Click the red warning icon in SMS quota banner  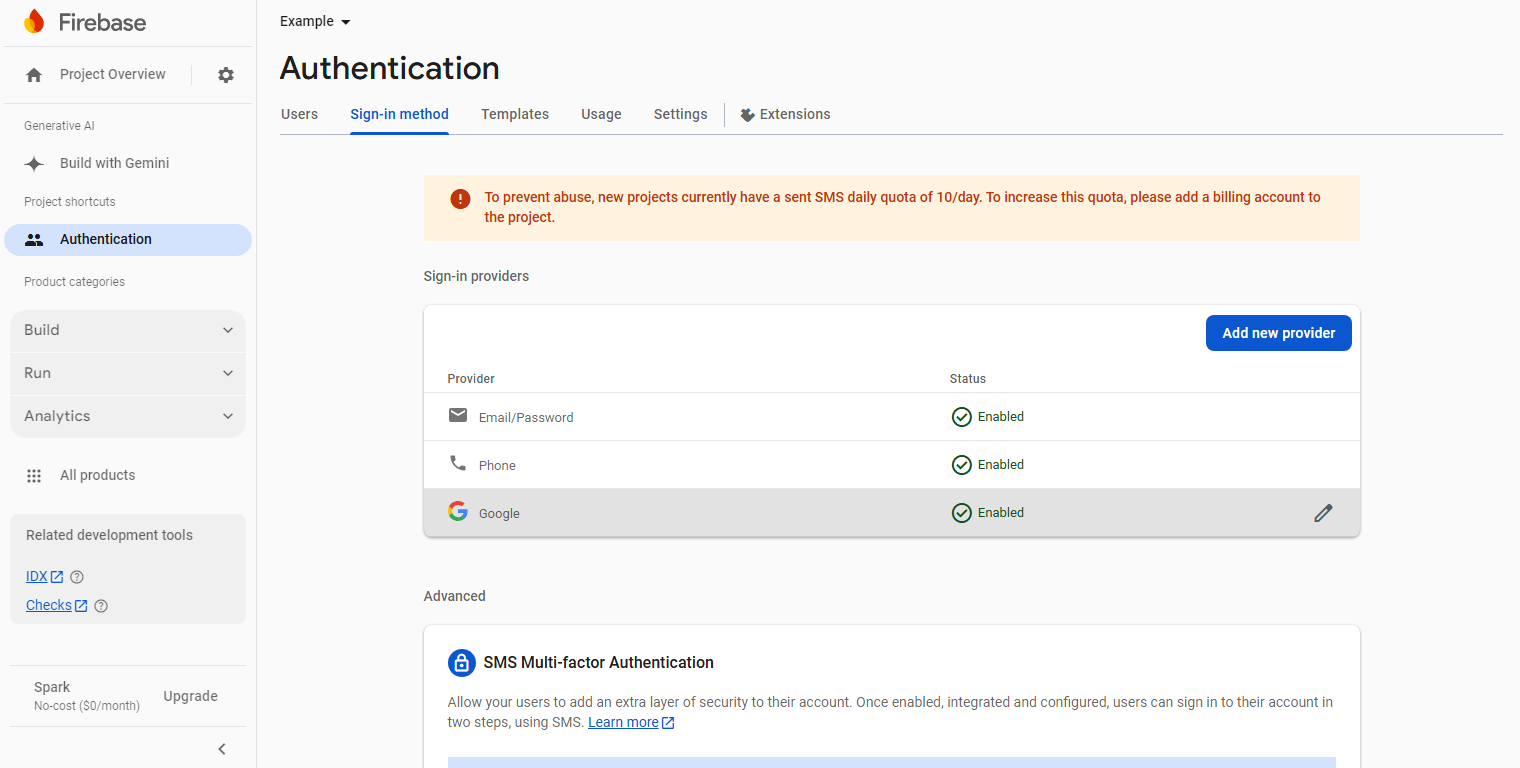pos(460,199)
